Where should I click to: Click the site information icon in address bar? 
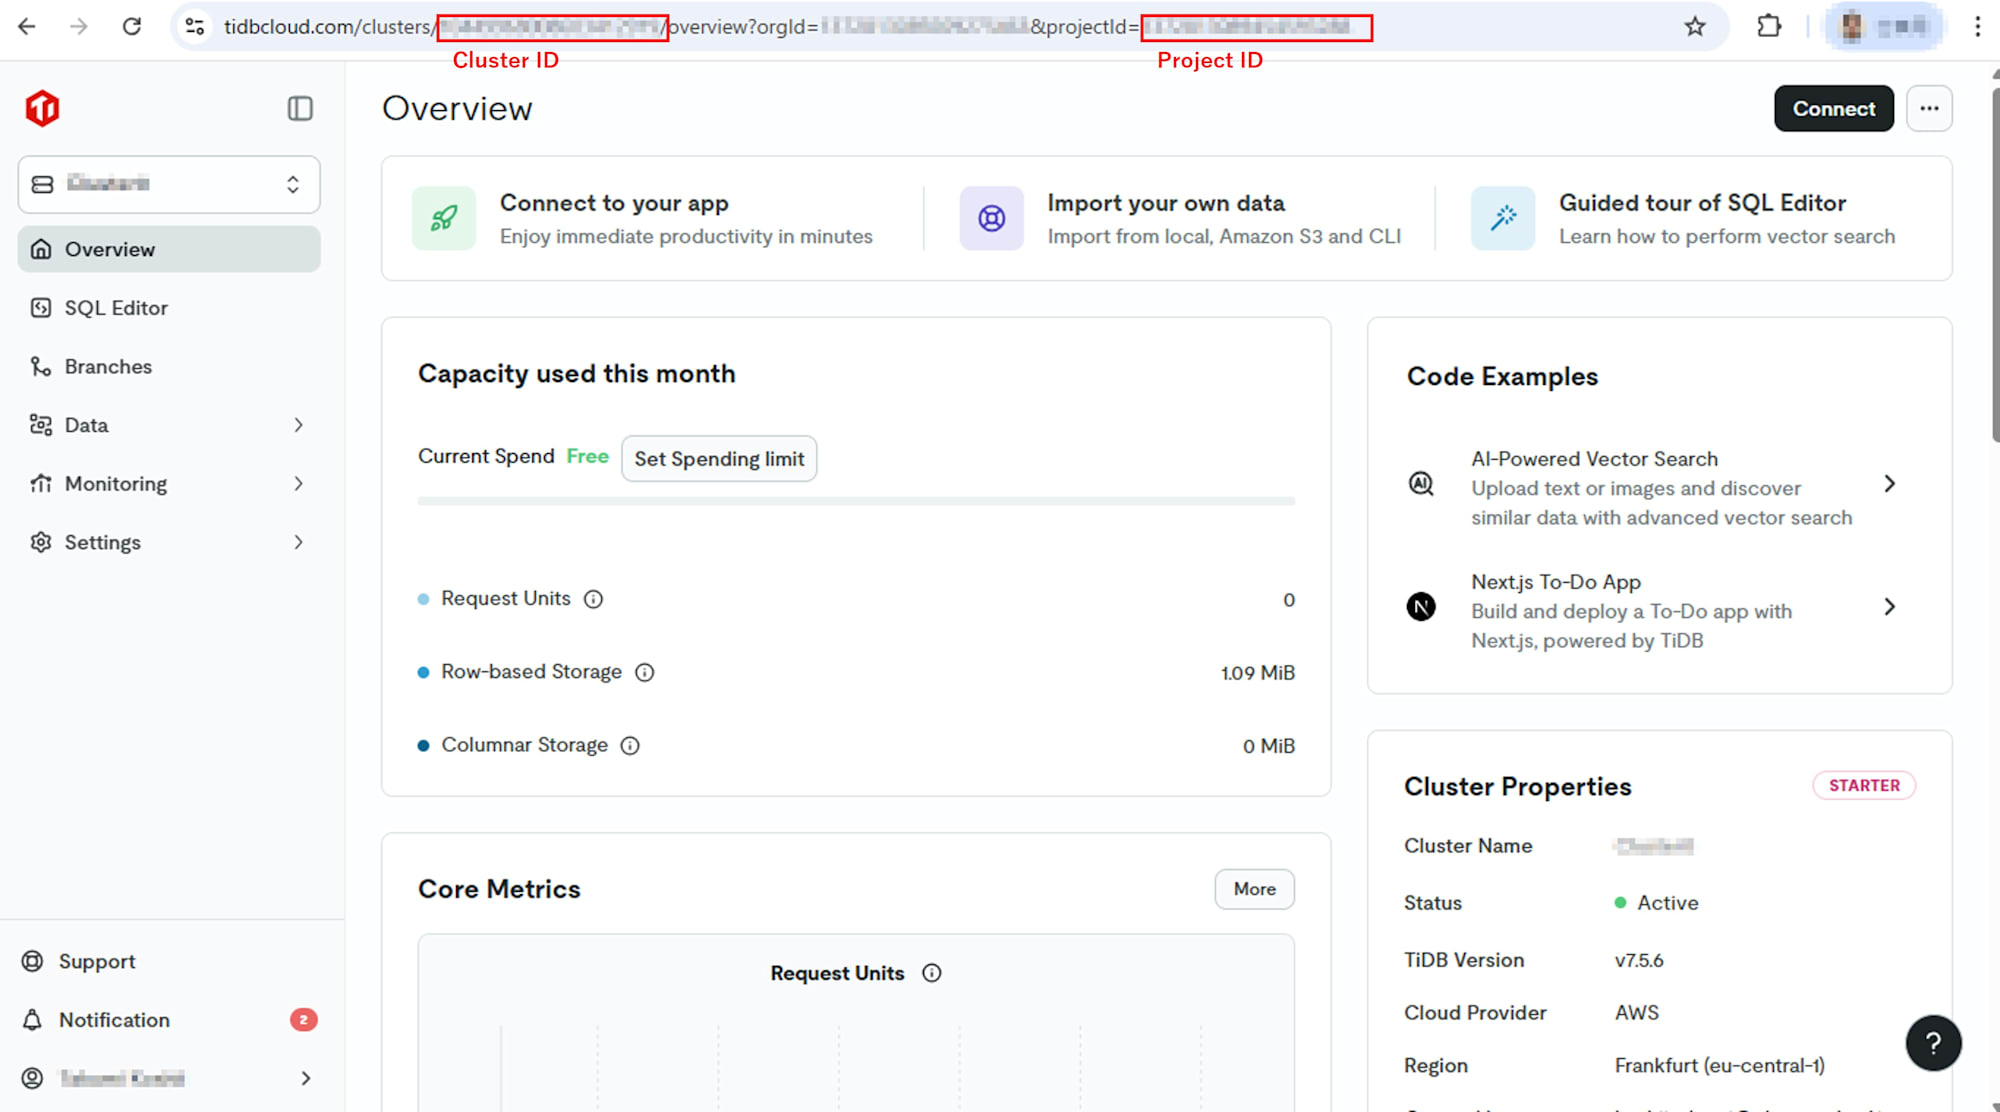pos(195,27)
